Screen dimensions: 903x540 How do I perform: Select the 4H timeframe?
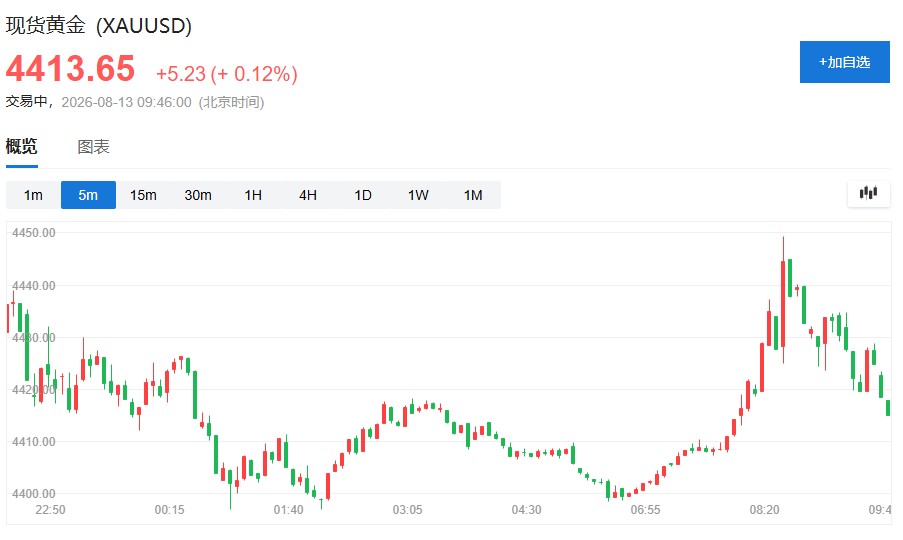[308, 195]
